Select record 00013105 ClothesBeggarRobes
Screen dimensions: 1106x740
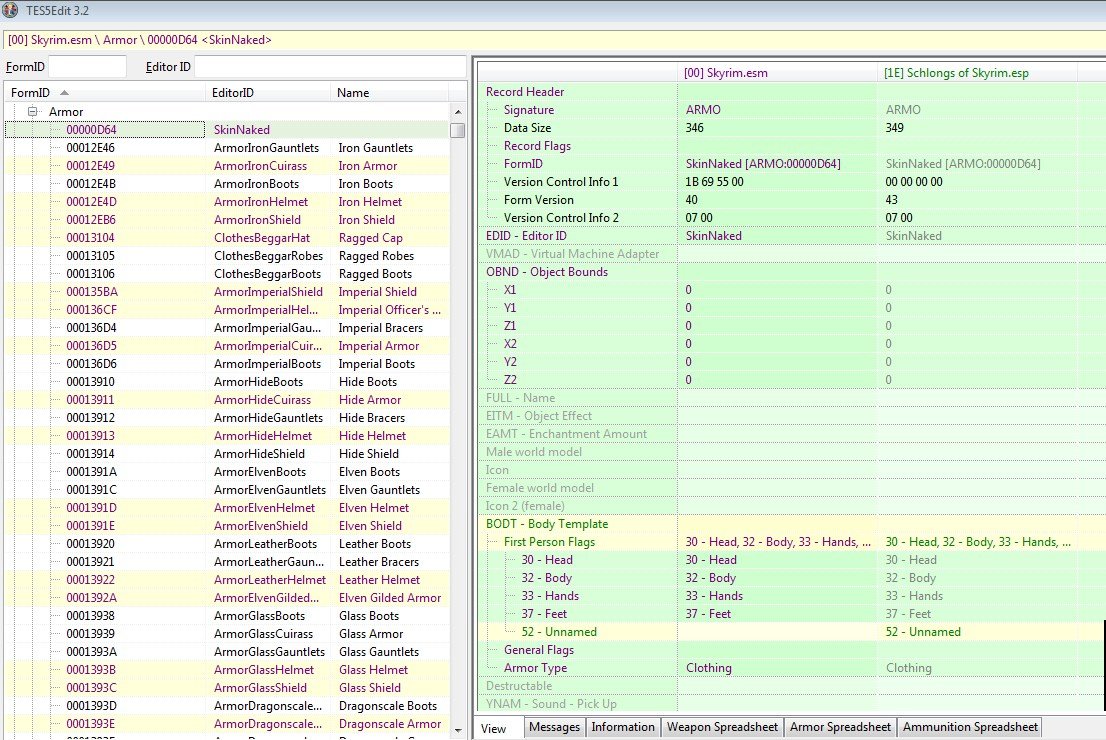(227, 256)
